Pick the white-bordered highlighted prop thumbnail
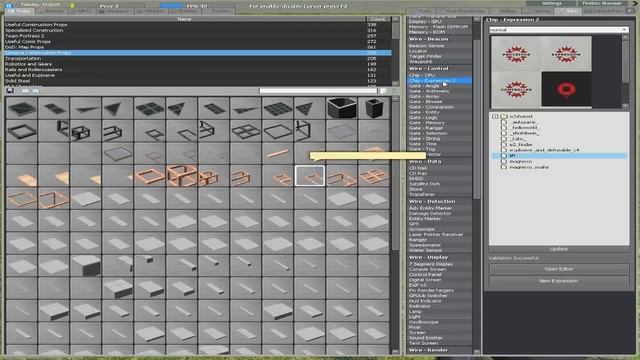Image resolution: width=640 pixels, height=360 pixels. (x=310, y=176)
